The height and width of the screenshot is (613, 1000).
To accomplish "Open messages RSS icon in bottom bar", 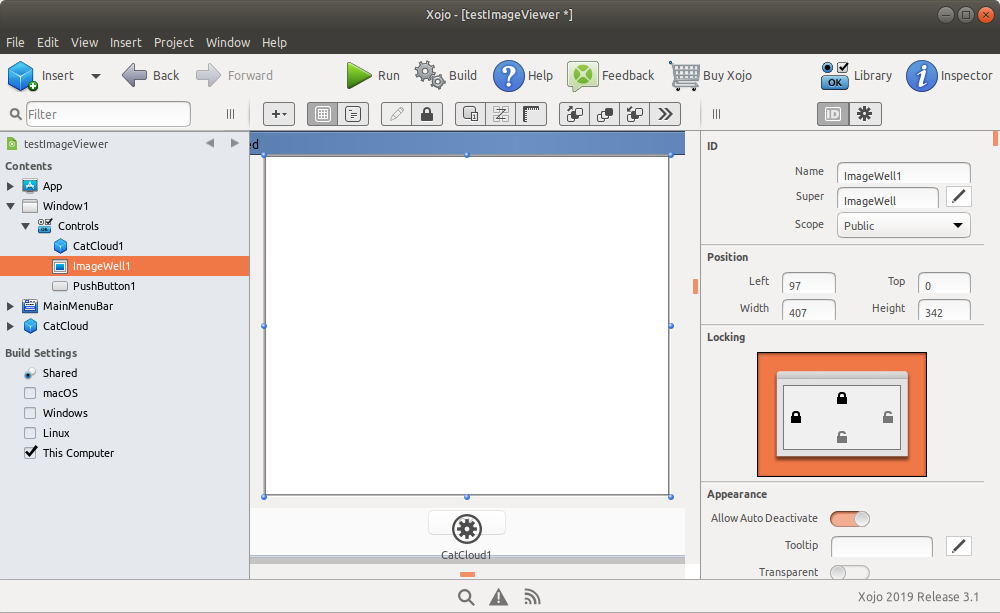I will click(532, 597).
